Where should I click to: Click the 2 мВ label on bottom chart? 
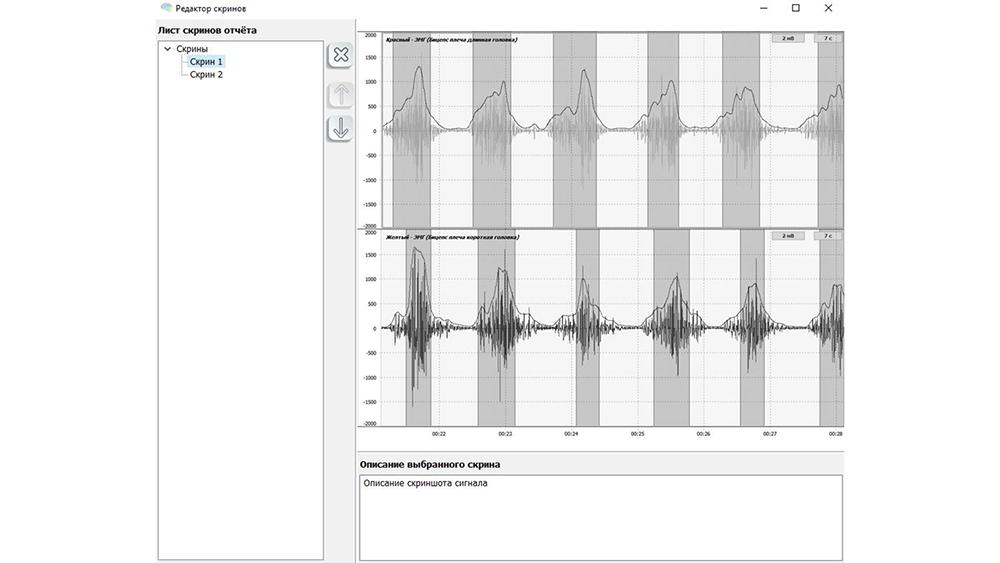coord(788,236)
